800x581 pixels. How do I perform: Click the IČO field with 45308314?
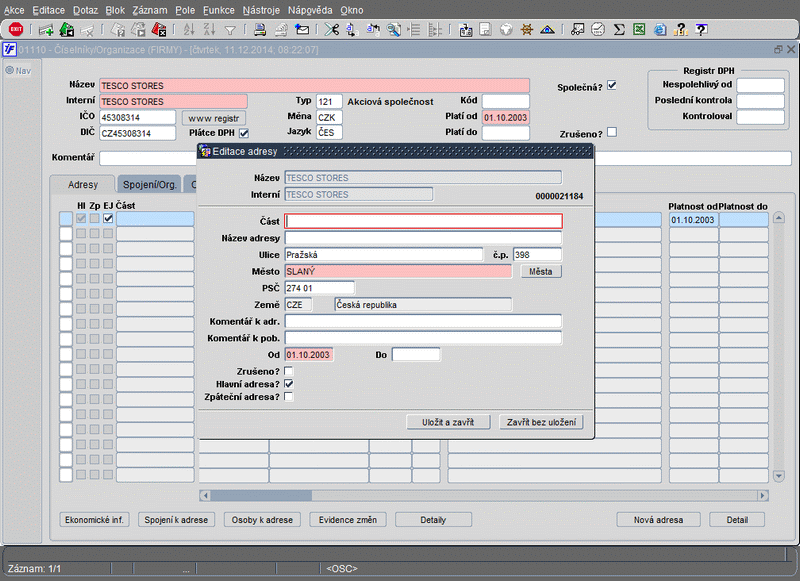(137, 118)
